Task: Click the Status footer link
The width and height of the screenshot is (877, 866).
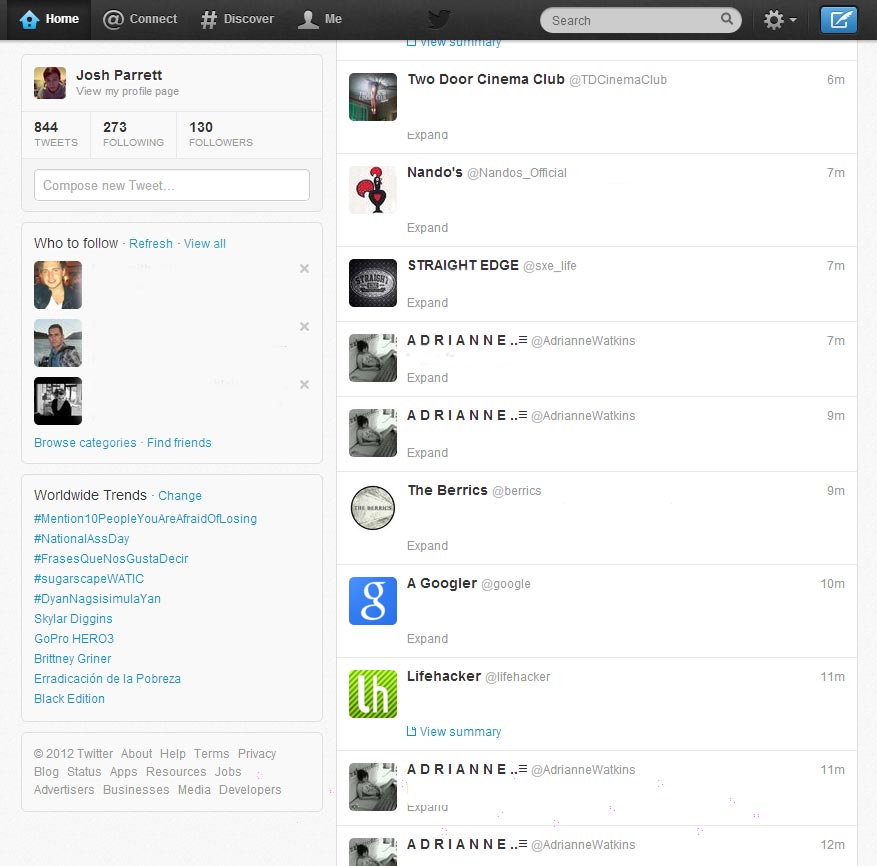Action: point(84,771)
